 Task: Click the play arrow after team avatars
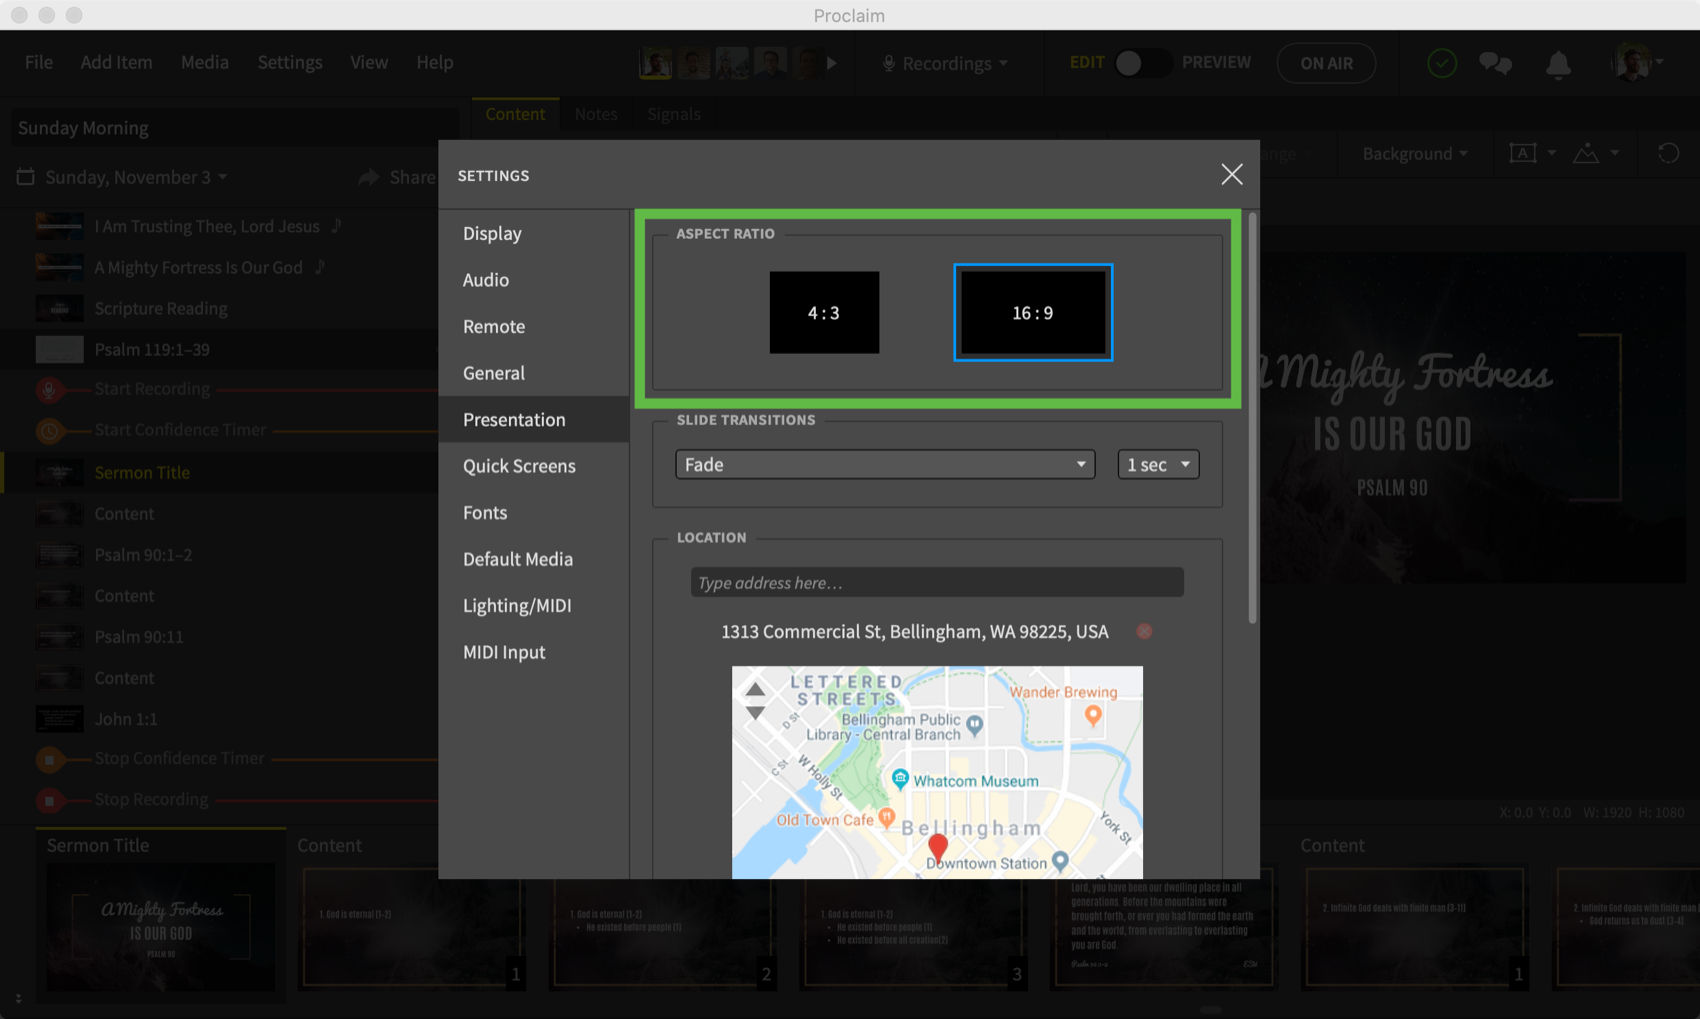pos(831,63)
